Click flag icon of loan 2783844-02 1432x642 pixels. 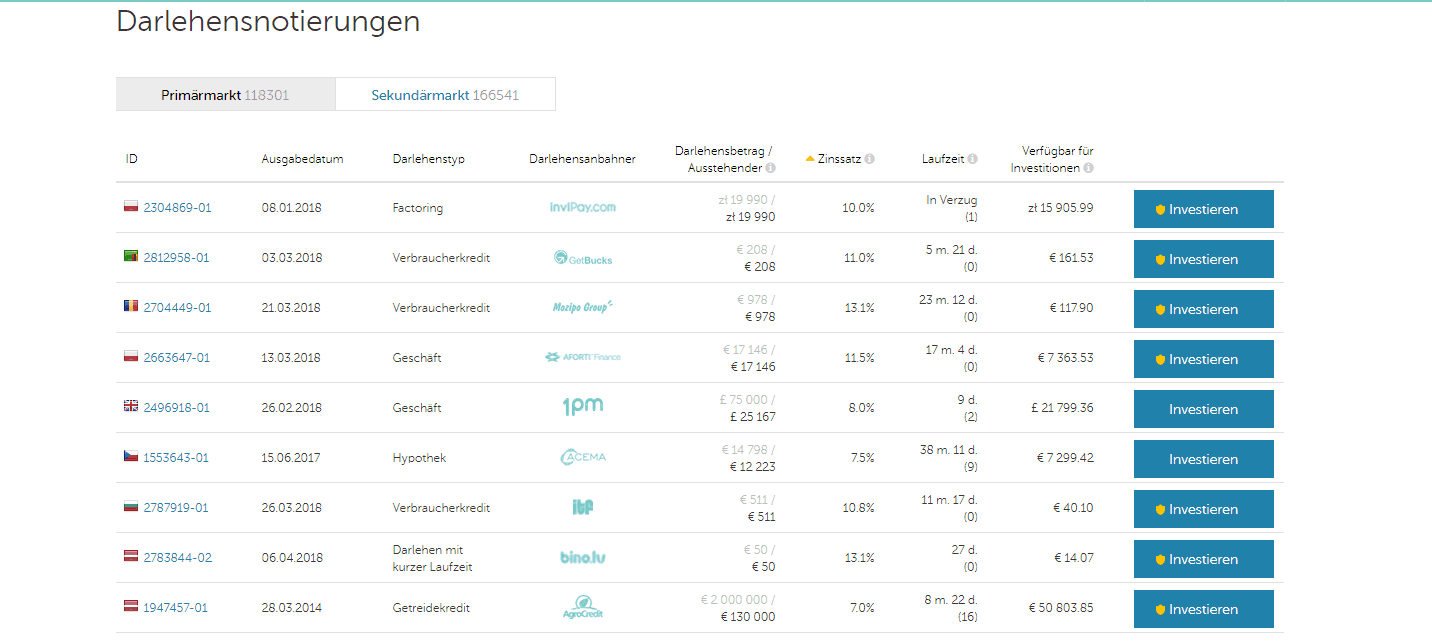[x=130, y=557]
